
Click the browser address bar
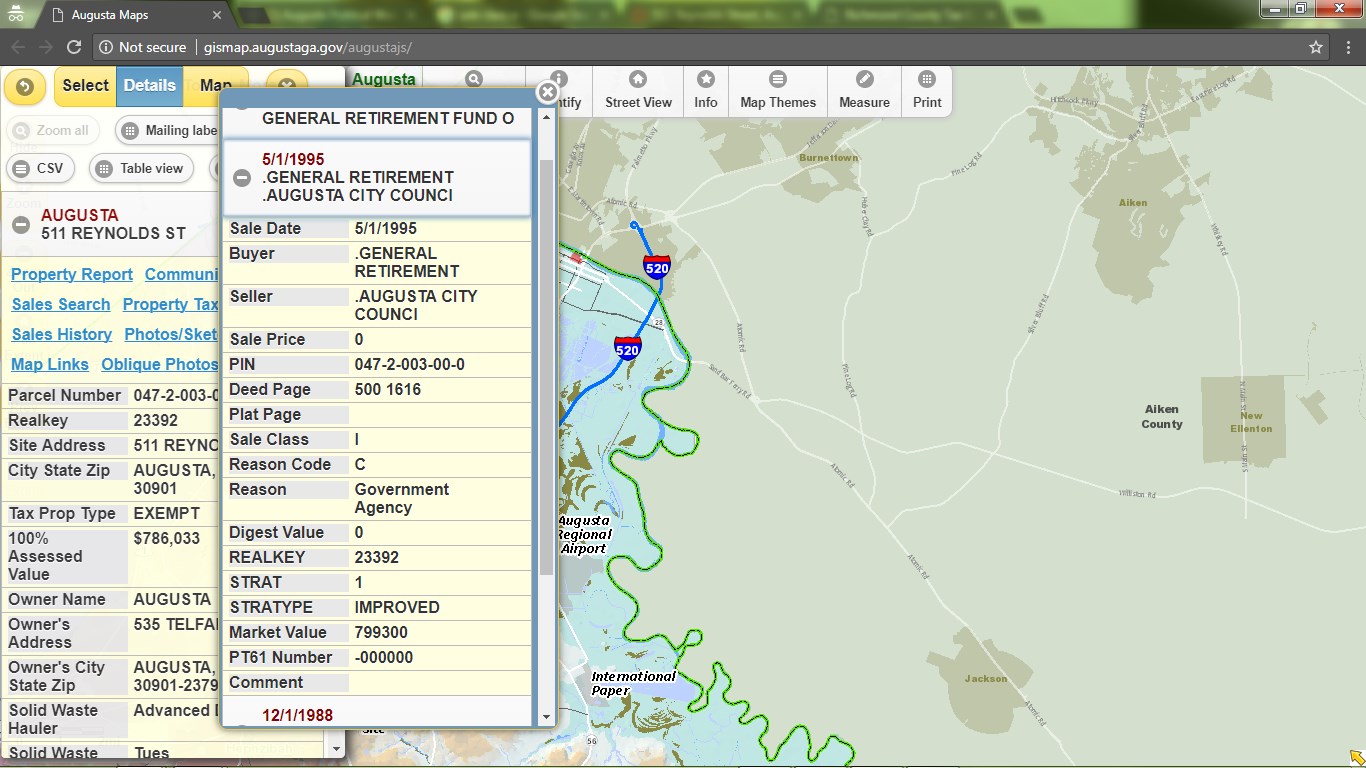pos(700,47)
